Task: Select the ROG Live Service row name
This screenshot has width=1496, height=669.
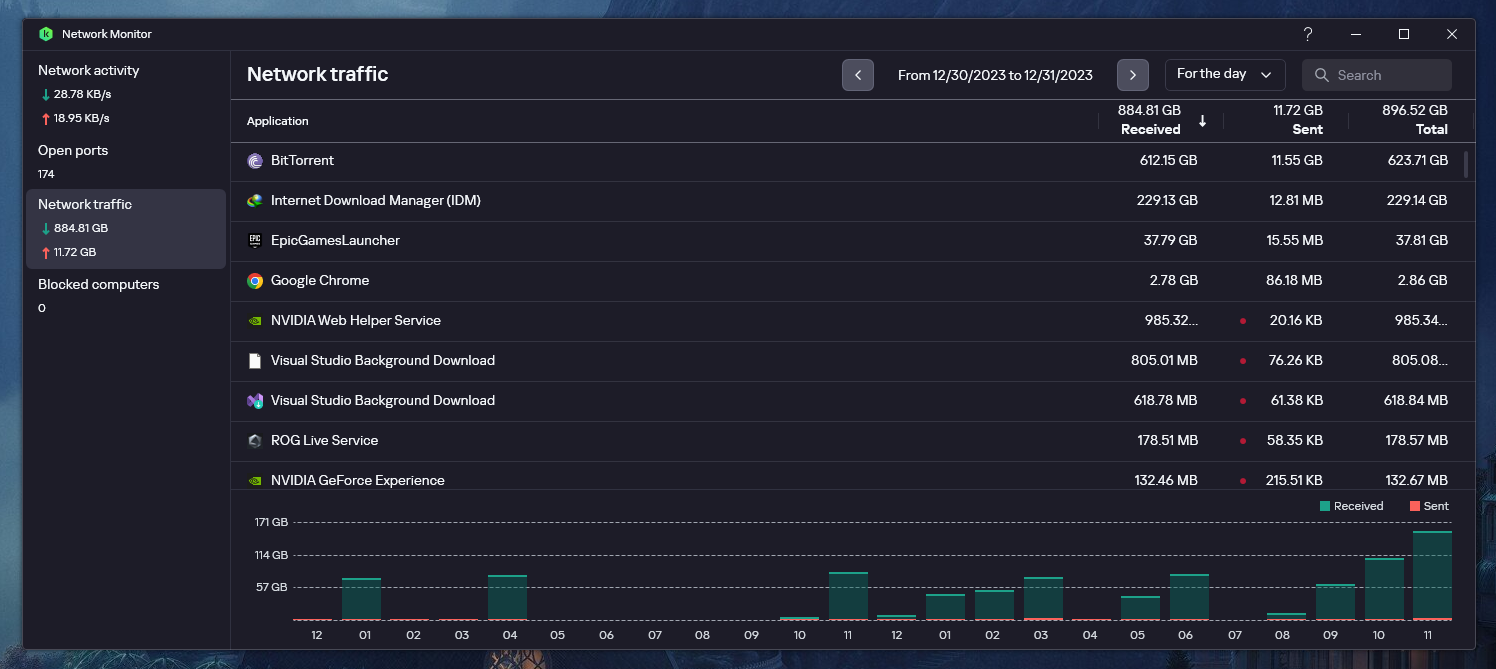Action: click(324, 440)
